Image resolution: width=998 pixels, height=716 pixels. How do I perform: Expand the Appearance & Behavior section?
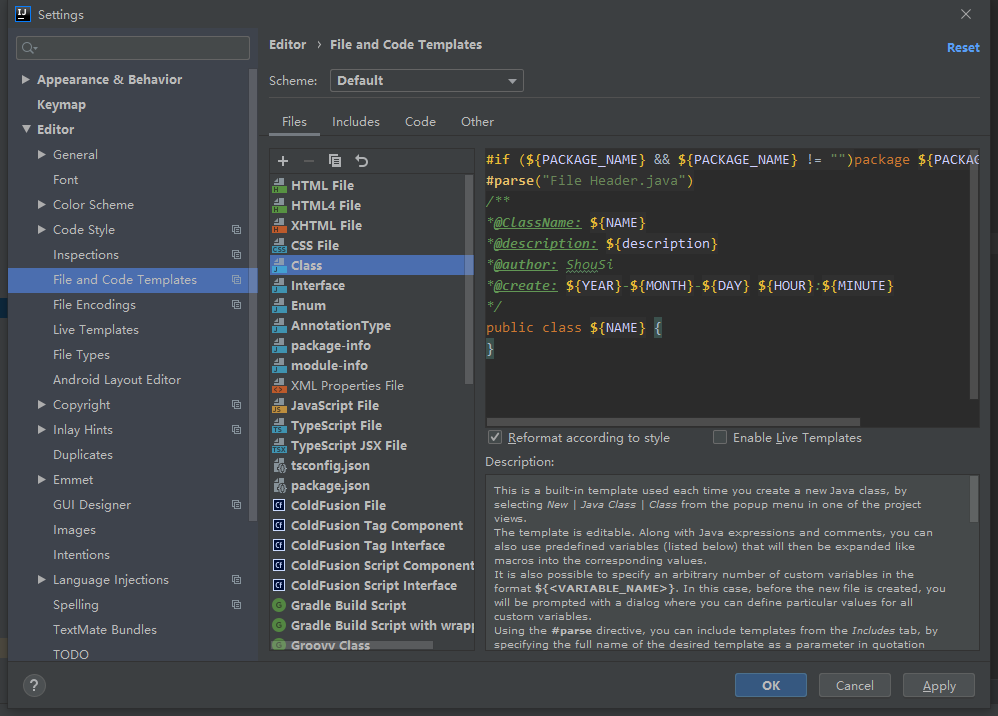(x=26, y=80)
